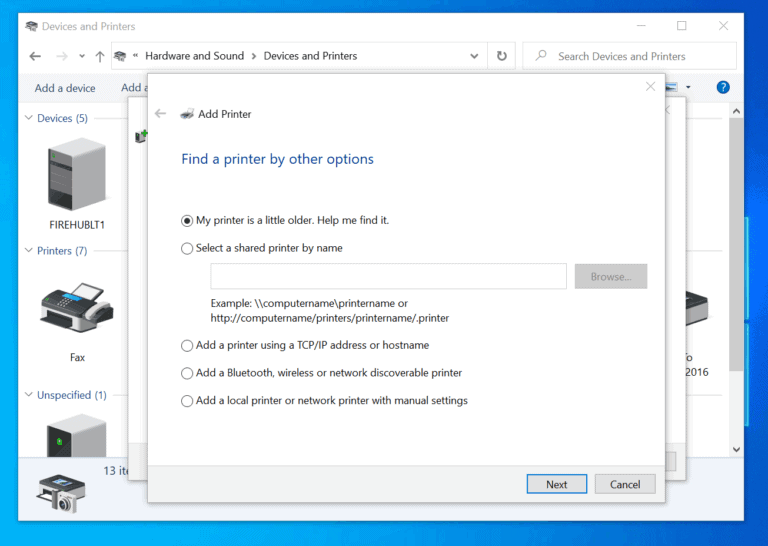This screenshot has width=768, height=546.
Task: Focus the Search Devices and Printers box
Action: tap(629, 56)
